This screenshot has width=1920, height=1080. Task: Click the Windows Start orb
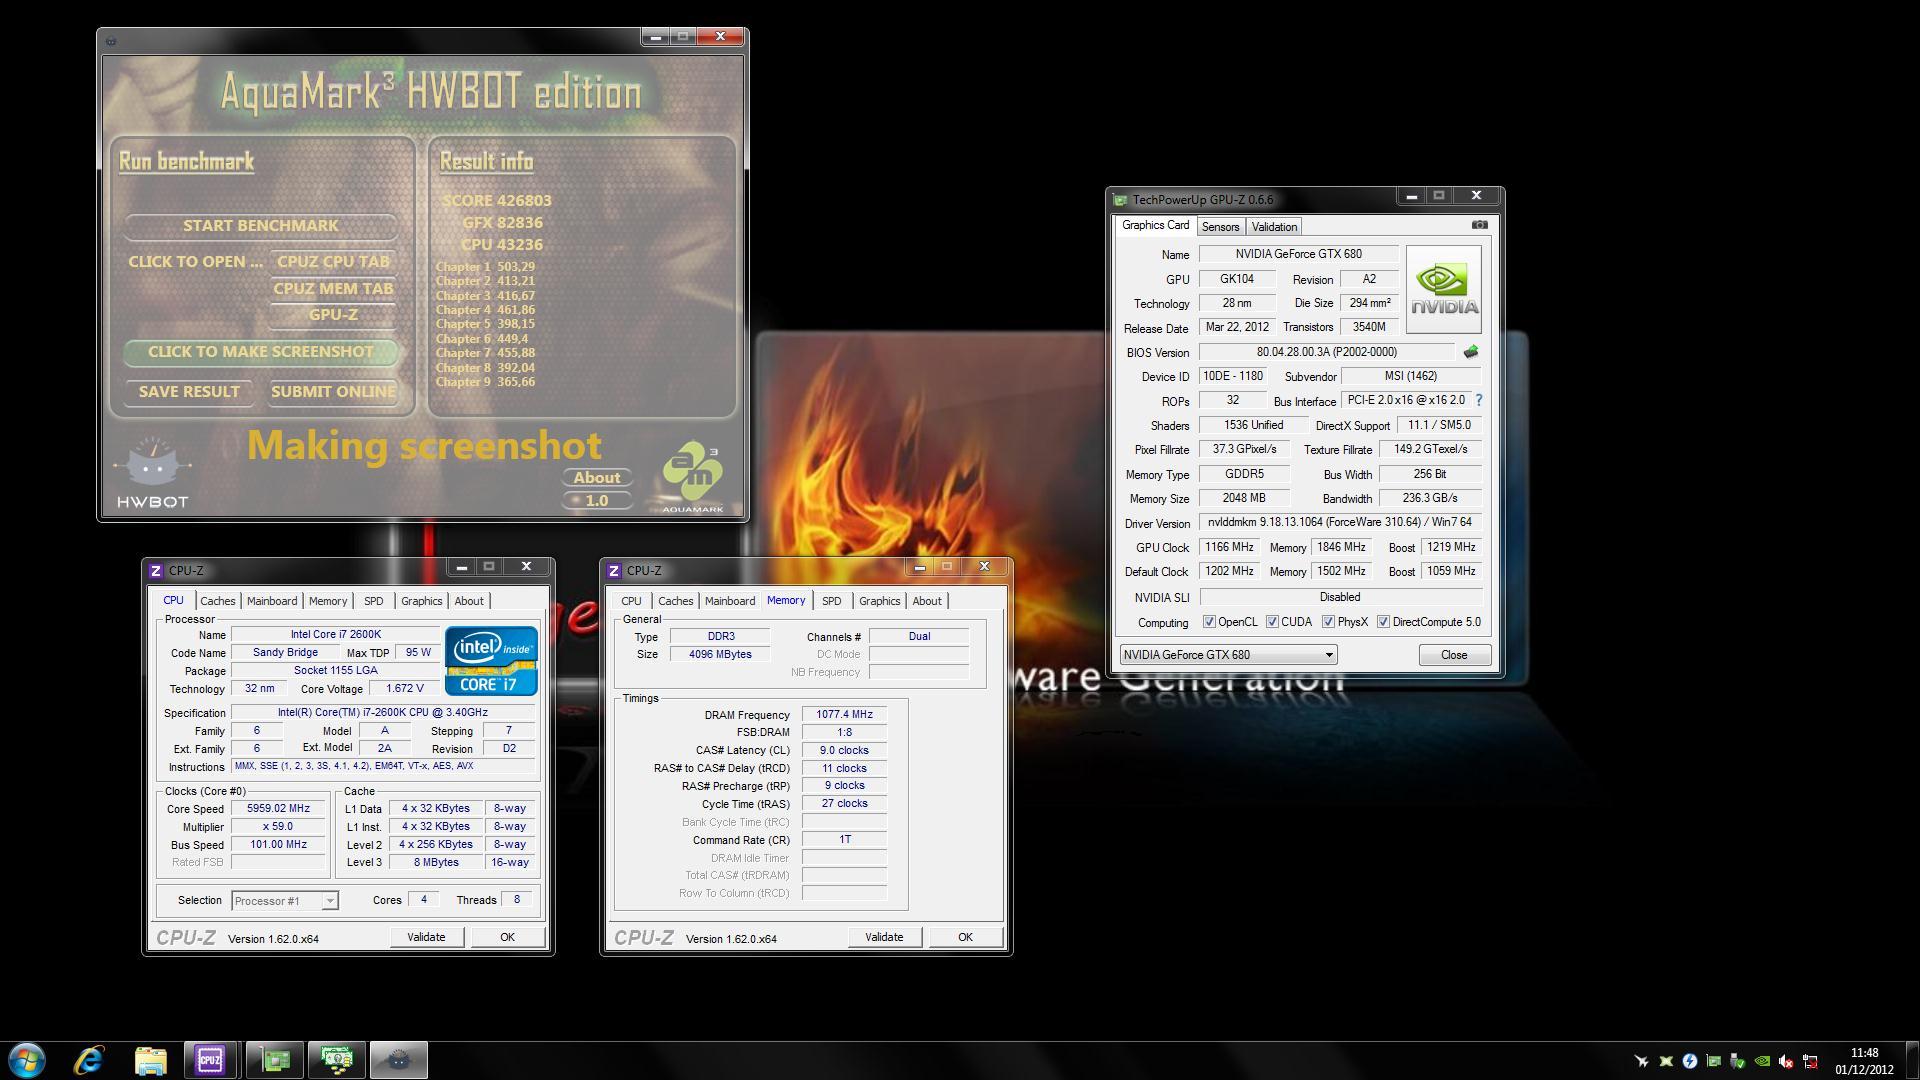[x=27, y=1060]
